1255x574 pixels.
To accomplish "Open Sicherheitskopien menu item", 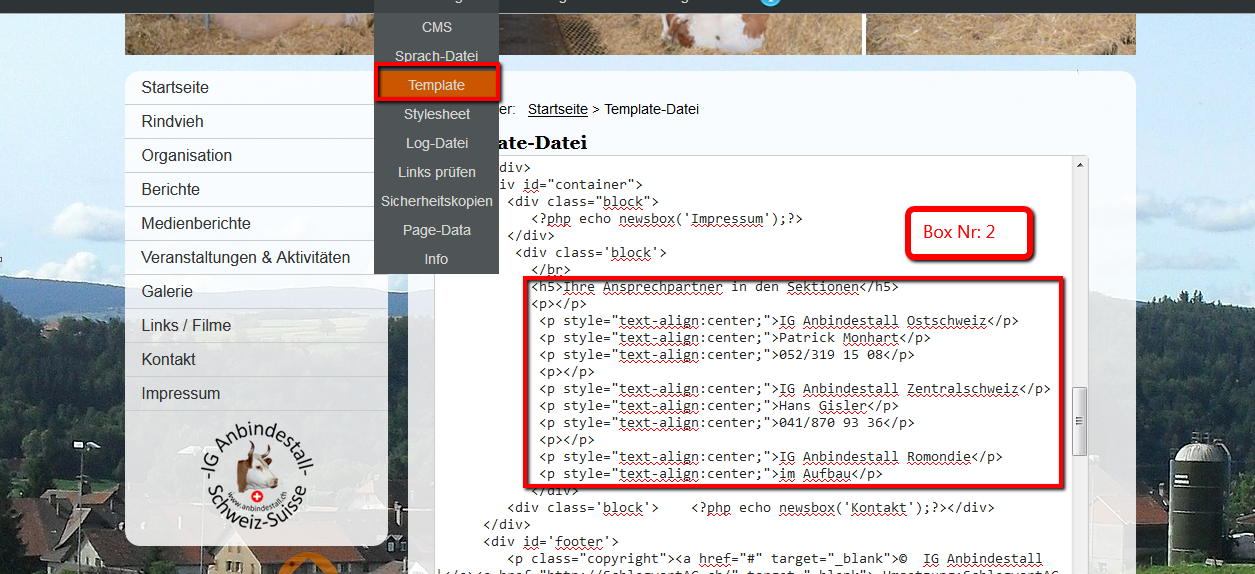I will 437,201.
